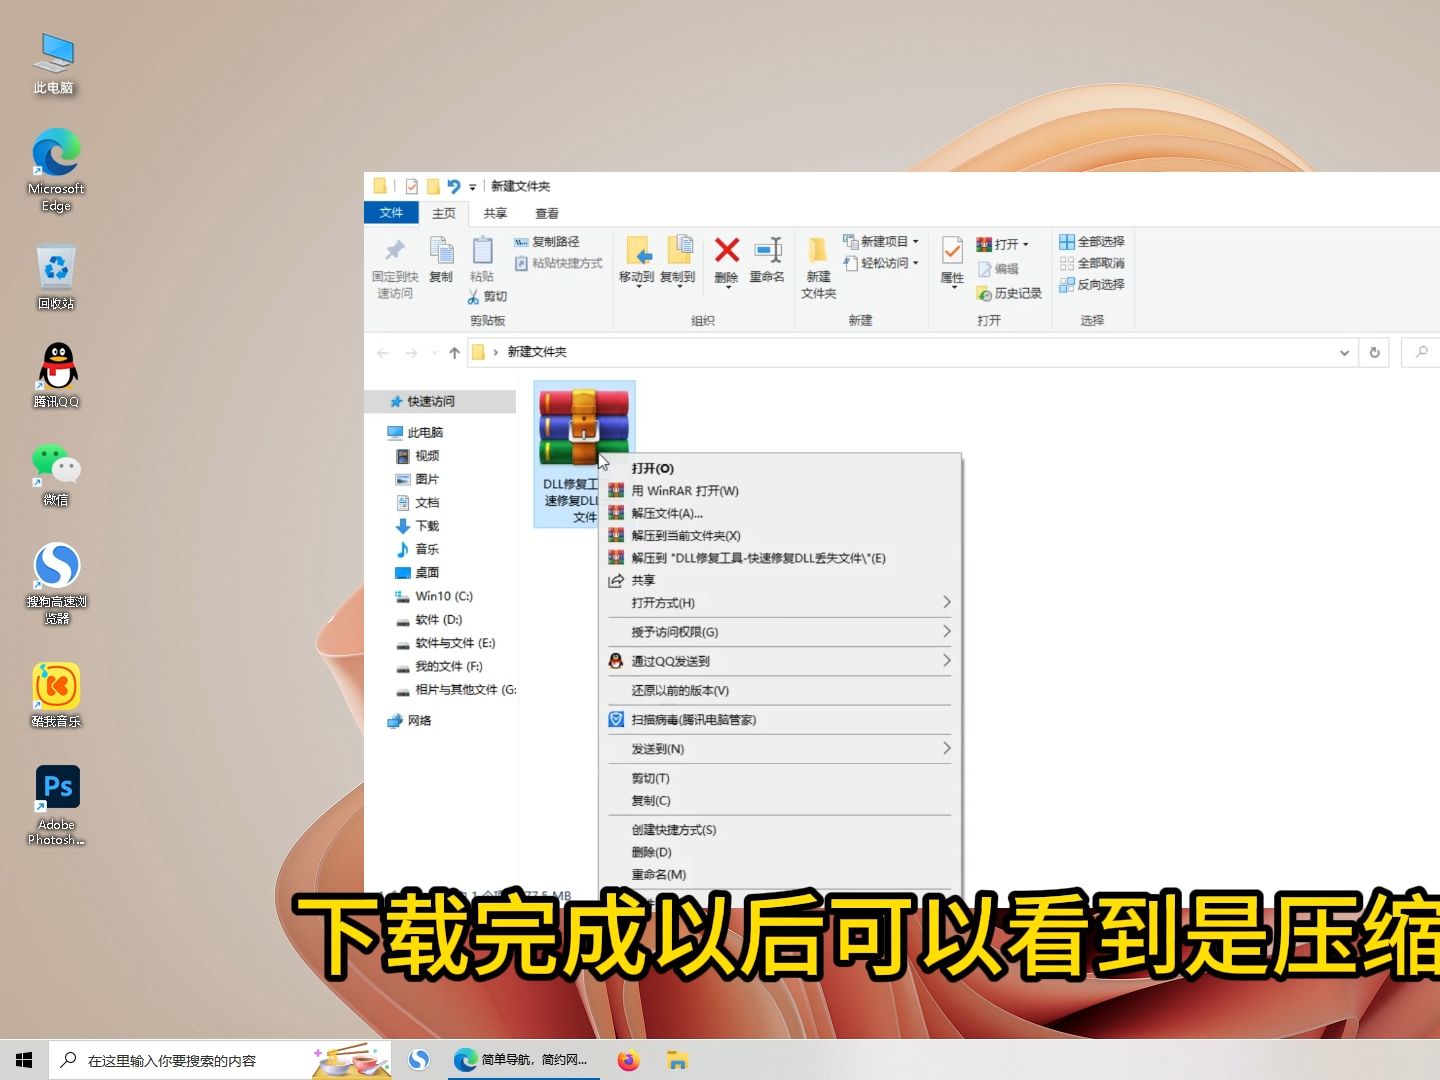Click 全部取消 in the ribbon

(x=1092, y=263)
